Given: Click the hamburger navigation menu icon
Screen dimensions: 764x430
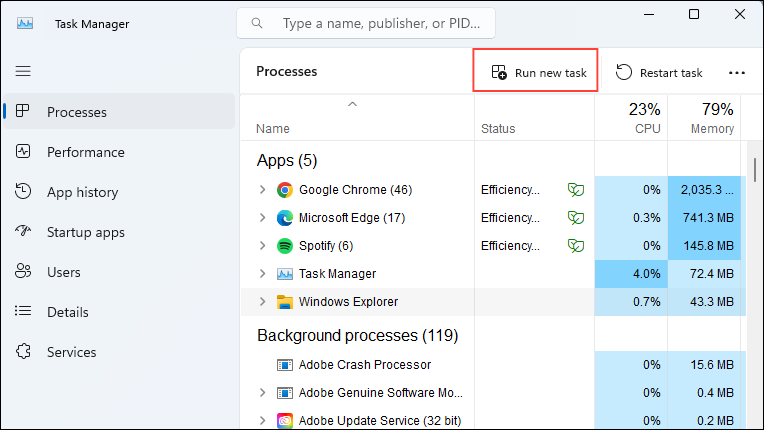Looking at the screenshot, I should (23, 71).
